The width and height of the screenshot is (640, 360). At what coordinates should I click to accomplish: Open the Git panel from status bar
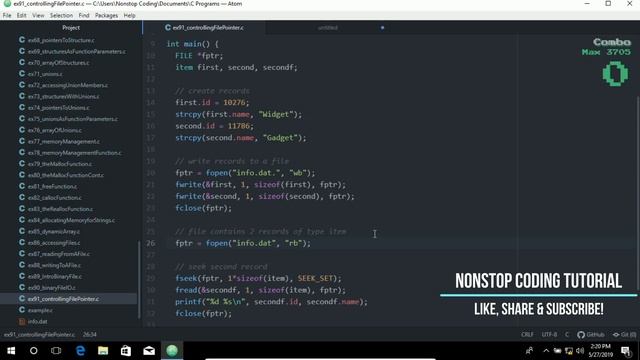pos(624,335)
